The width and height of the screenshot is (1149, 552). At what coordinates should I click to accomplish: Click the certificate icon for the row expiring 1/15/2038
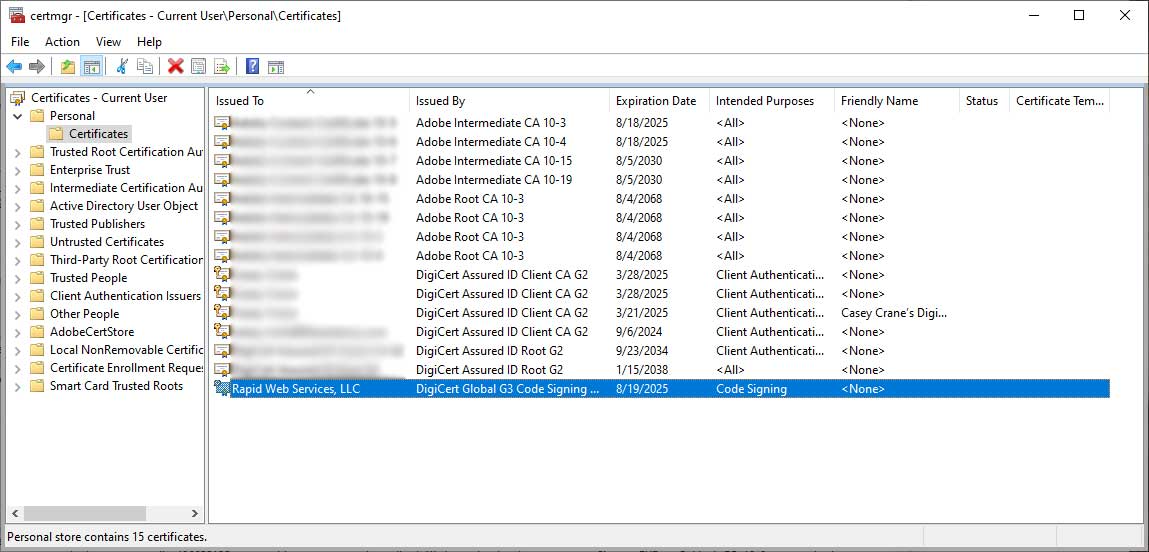click(x=222, y=369)
